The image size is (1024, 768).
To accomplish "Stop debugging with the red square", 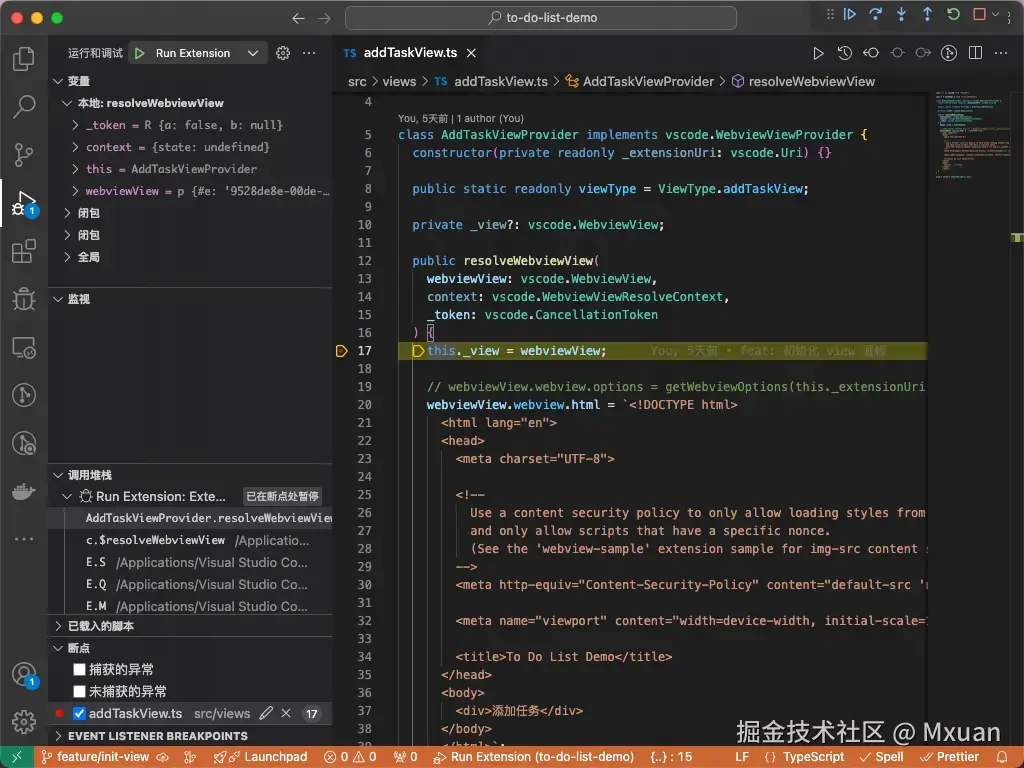I will (x=980, y=15).
